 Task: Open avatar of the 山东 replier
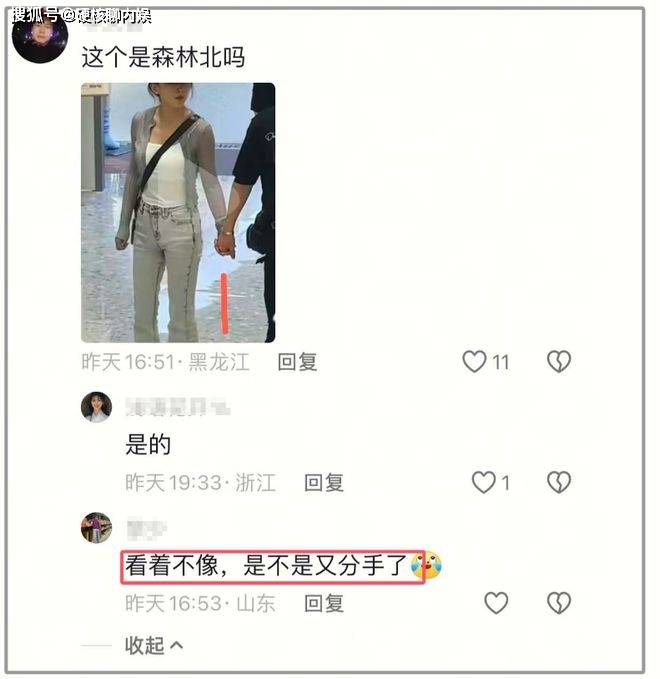pyautogui.click(x=96, y=527)
